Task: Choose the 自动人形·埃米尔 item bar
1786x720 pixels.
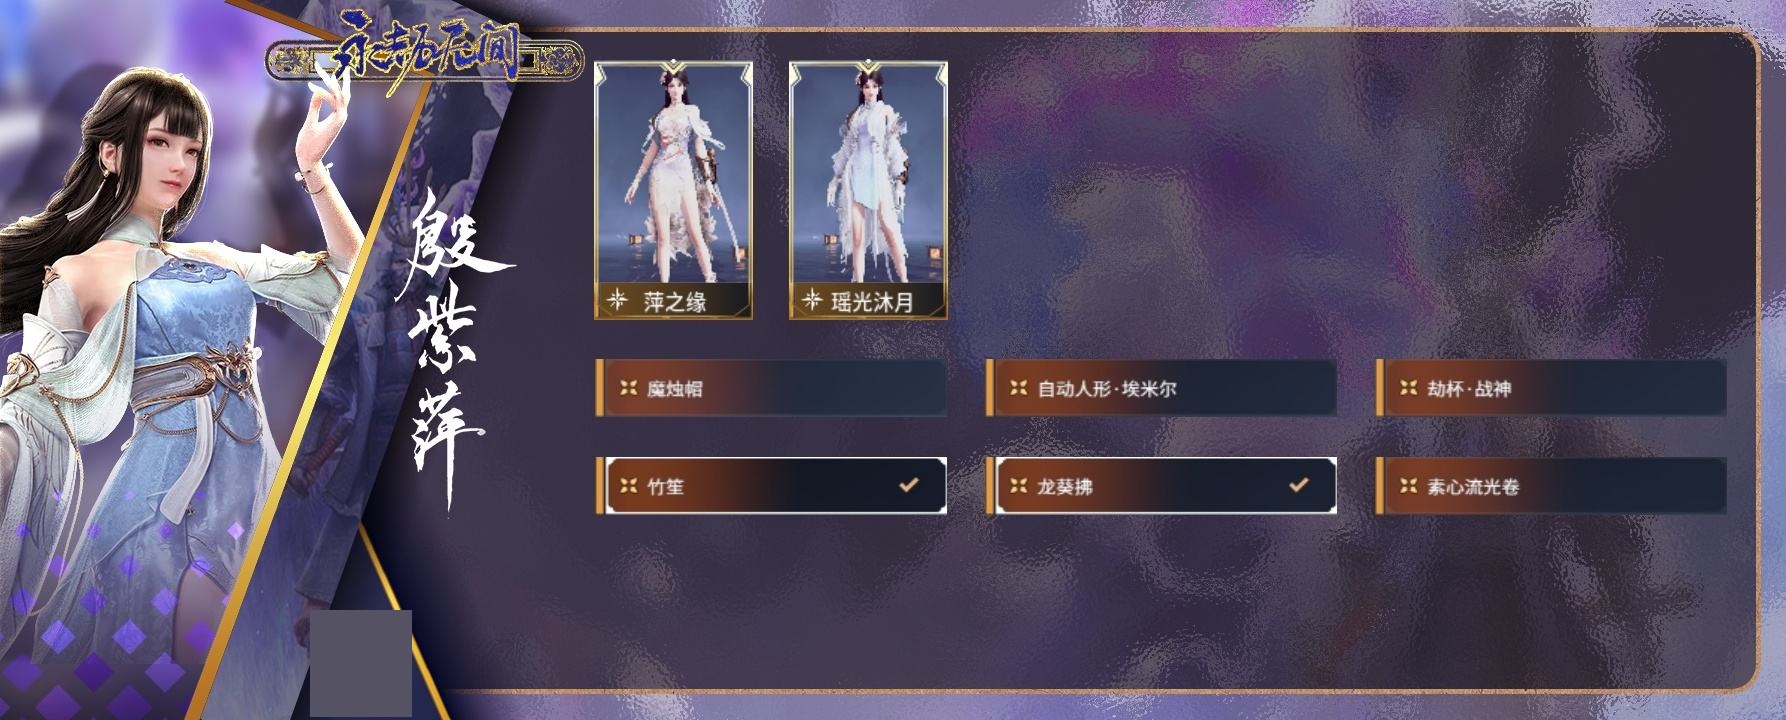Action: [1161, 388]
